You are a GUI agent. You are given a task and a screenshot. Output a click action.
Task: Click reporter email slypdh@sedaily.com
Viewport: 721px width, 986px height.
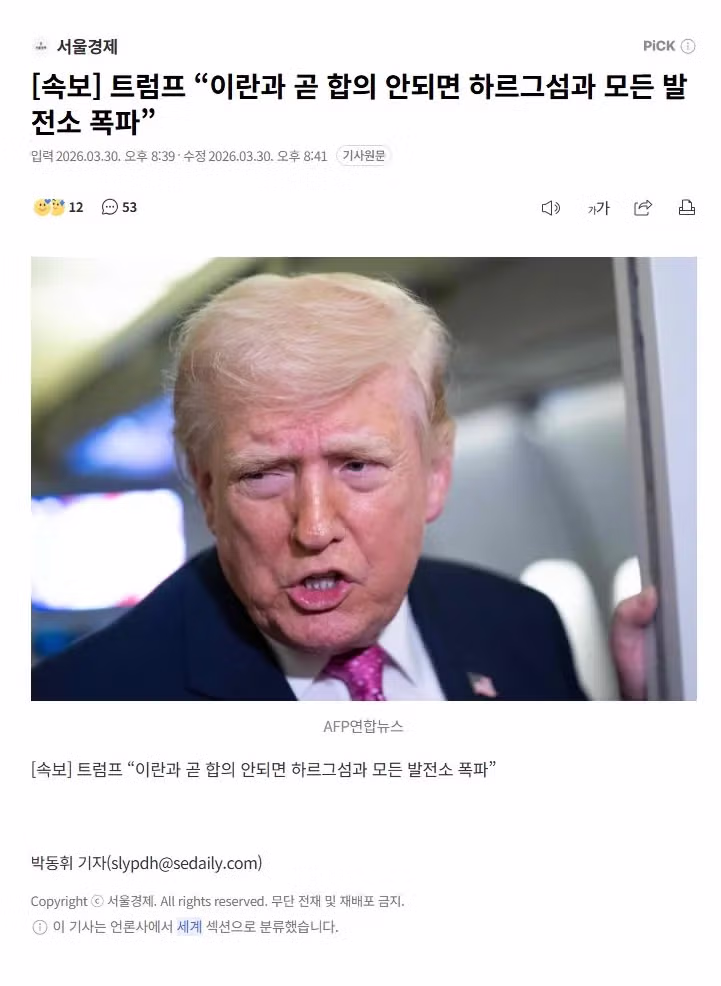[186, 863]
